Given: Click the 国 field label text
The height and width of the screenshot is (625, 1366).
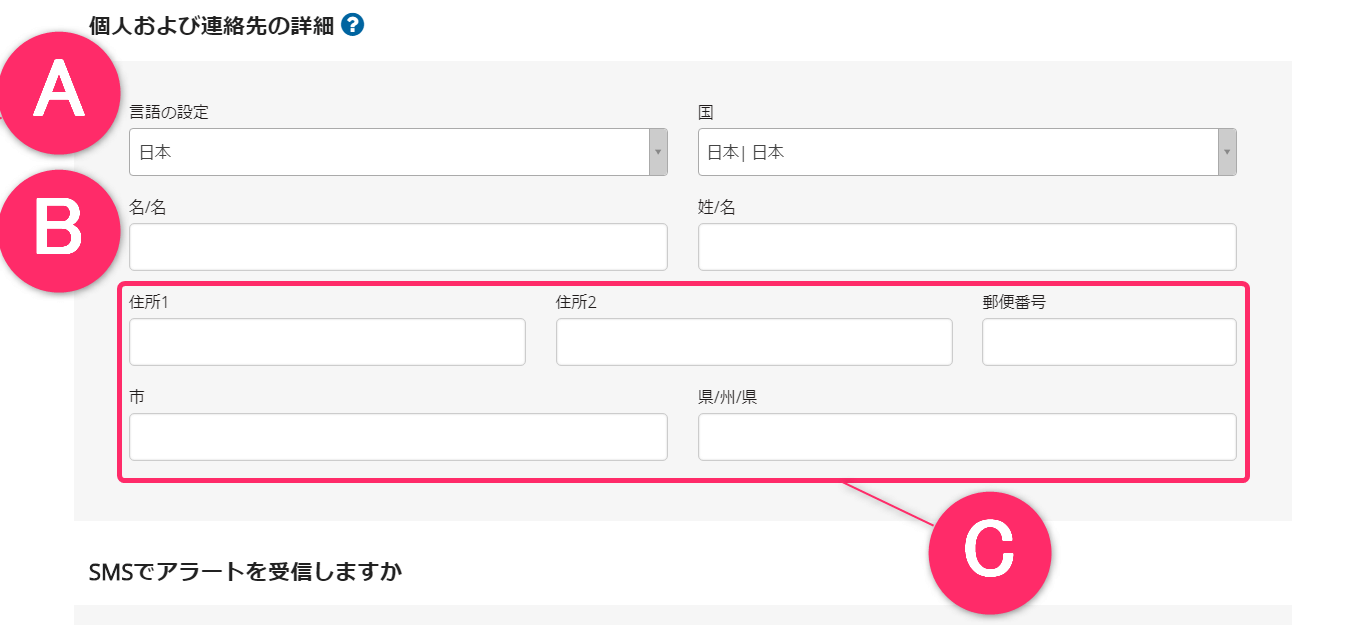Looking at the screenshot, I should coord(706,112).
